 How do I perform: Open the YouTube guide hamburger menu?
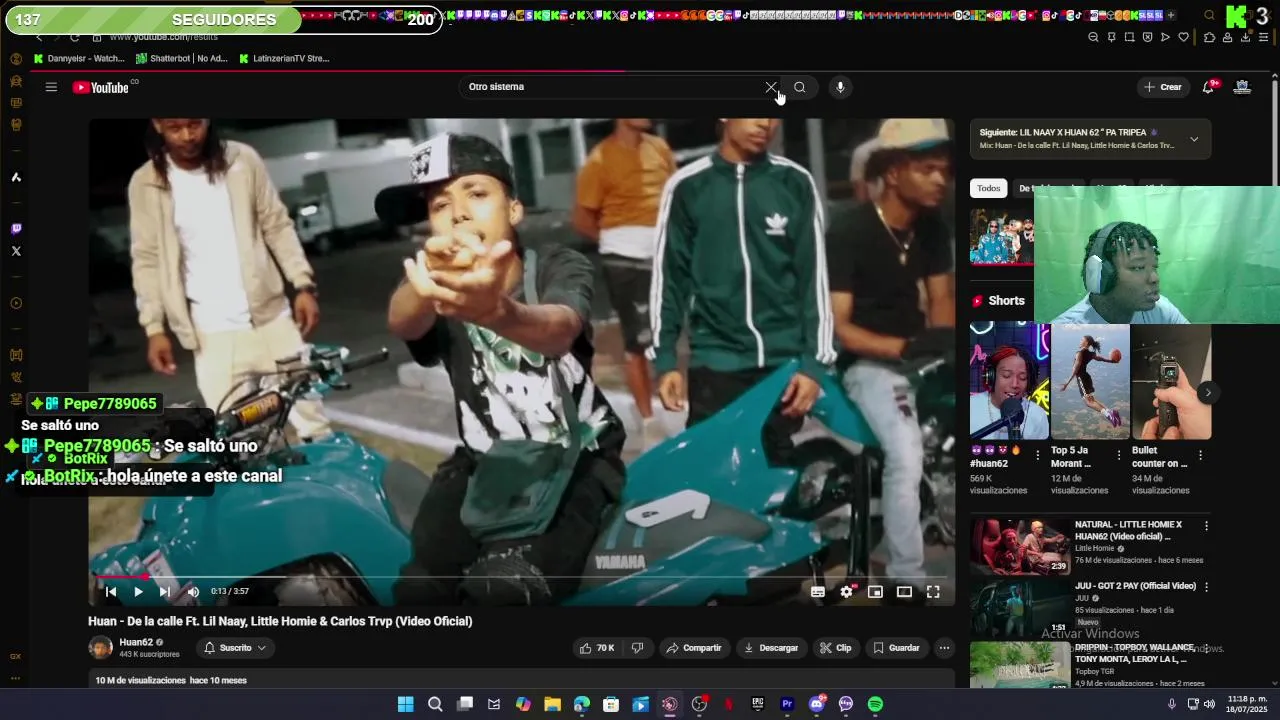(x=51, y=87)
